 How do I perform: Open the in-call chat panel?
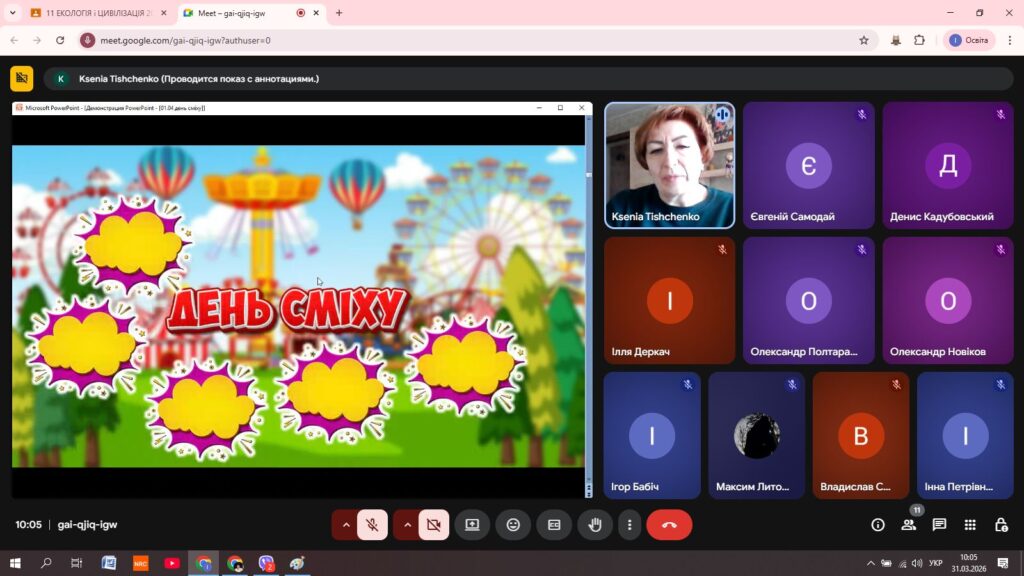(x=939, y=525)
